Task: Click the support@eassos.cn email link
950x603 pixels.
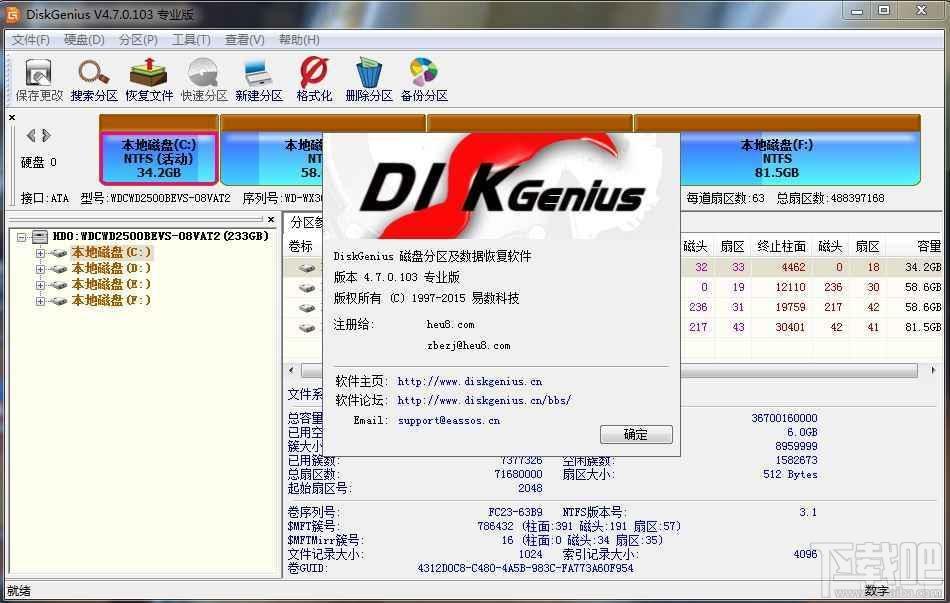Action: click(449, 420)
